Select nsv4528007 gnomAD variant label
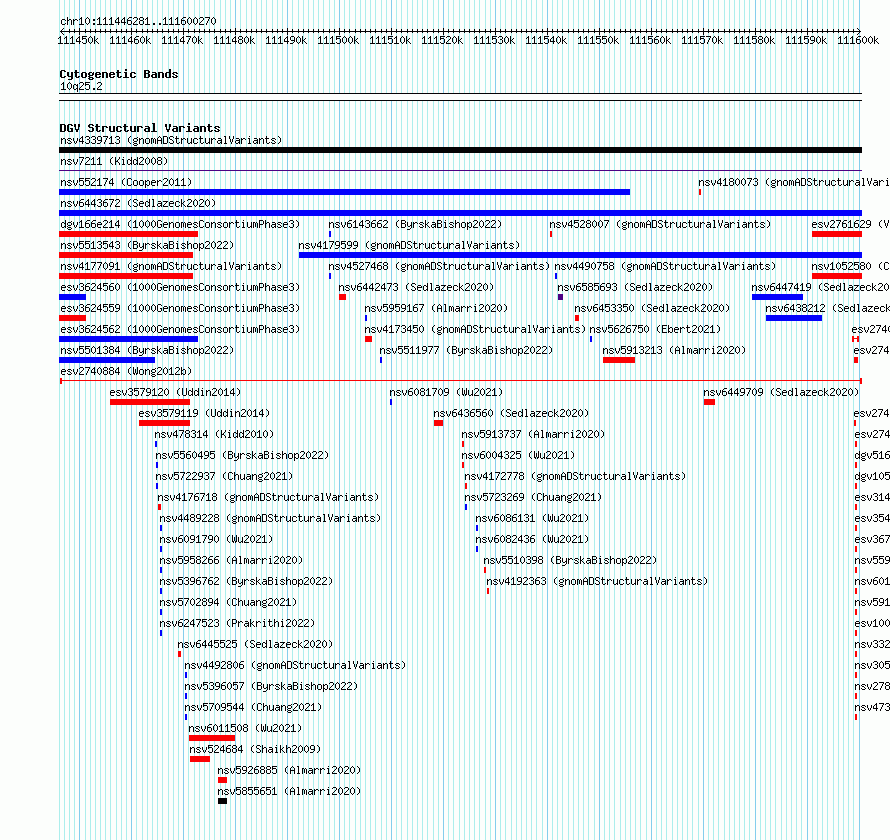890x840 pixels. pos(660,224)
